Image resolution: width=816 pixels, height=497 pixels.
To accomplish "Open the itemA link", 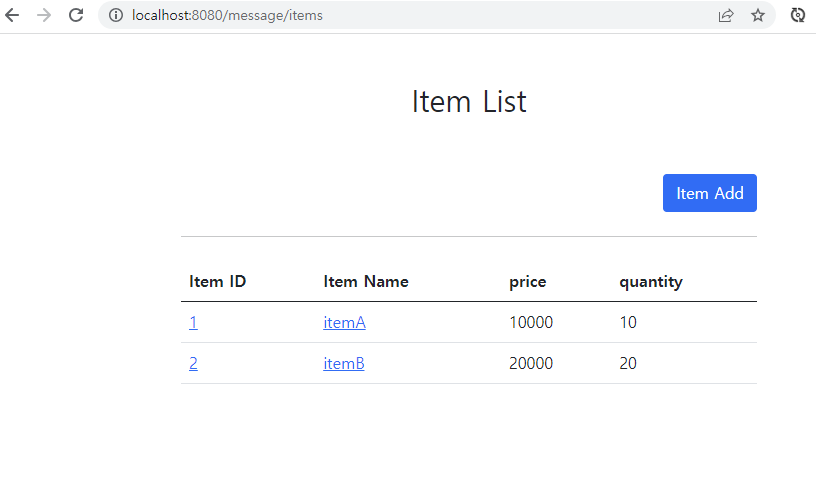I will click(x=345, y=322).
